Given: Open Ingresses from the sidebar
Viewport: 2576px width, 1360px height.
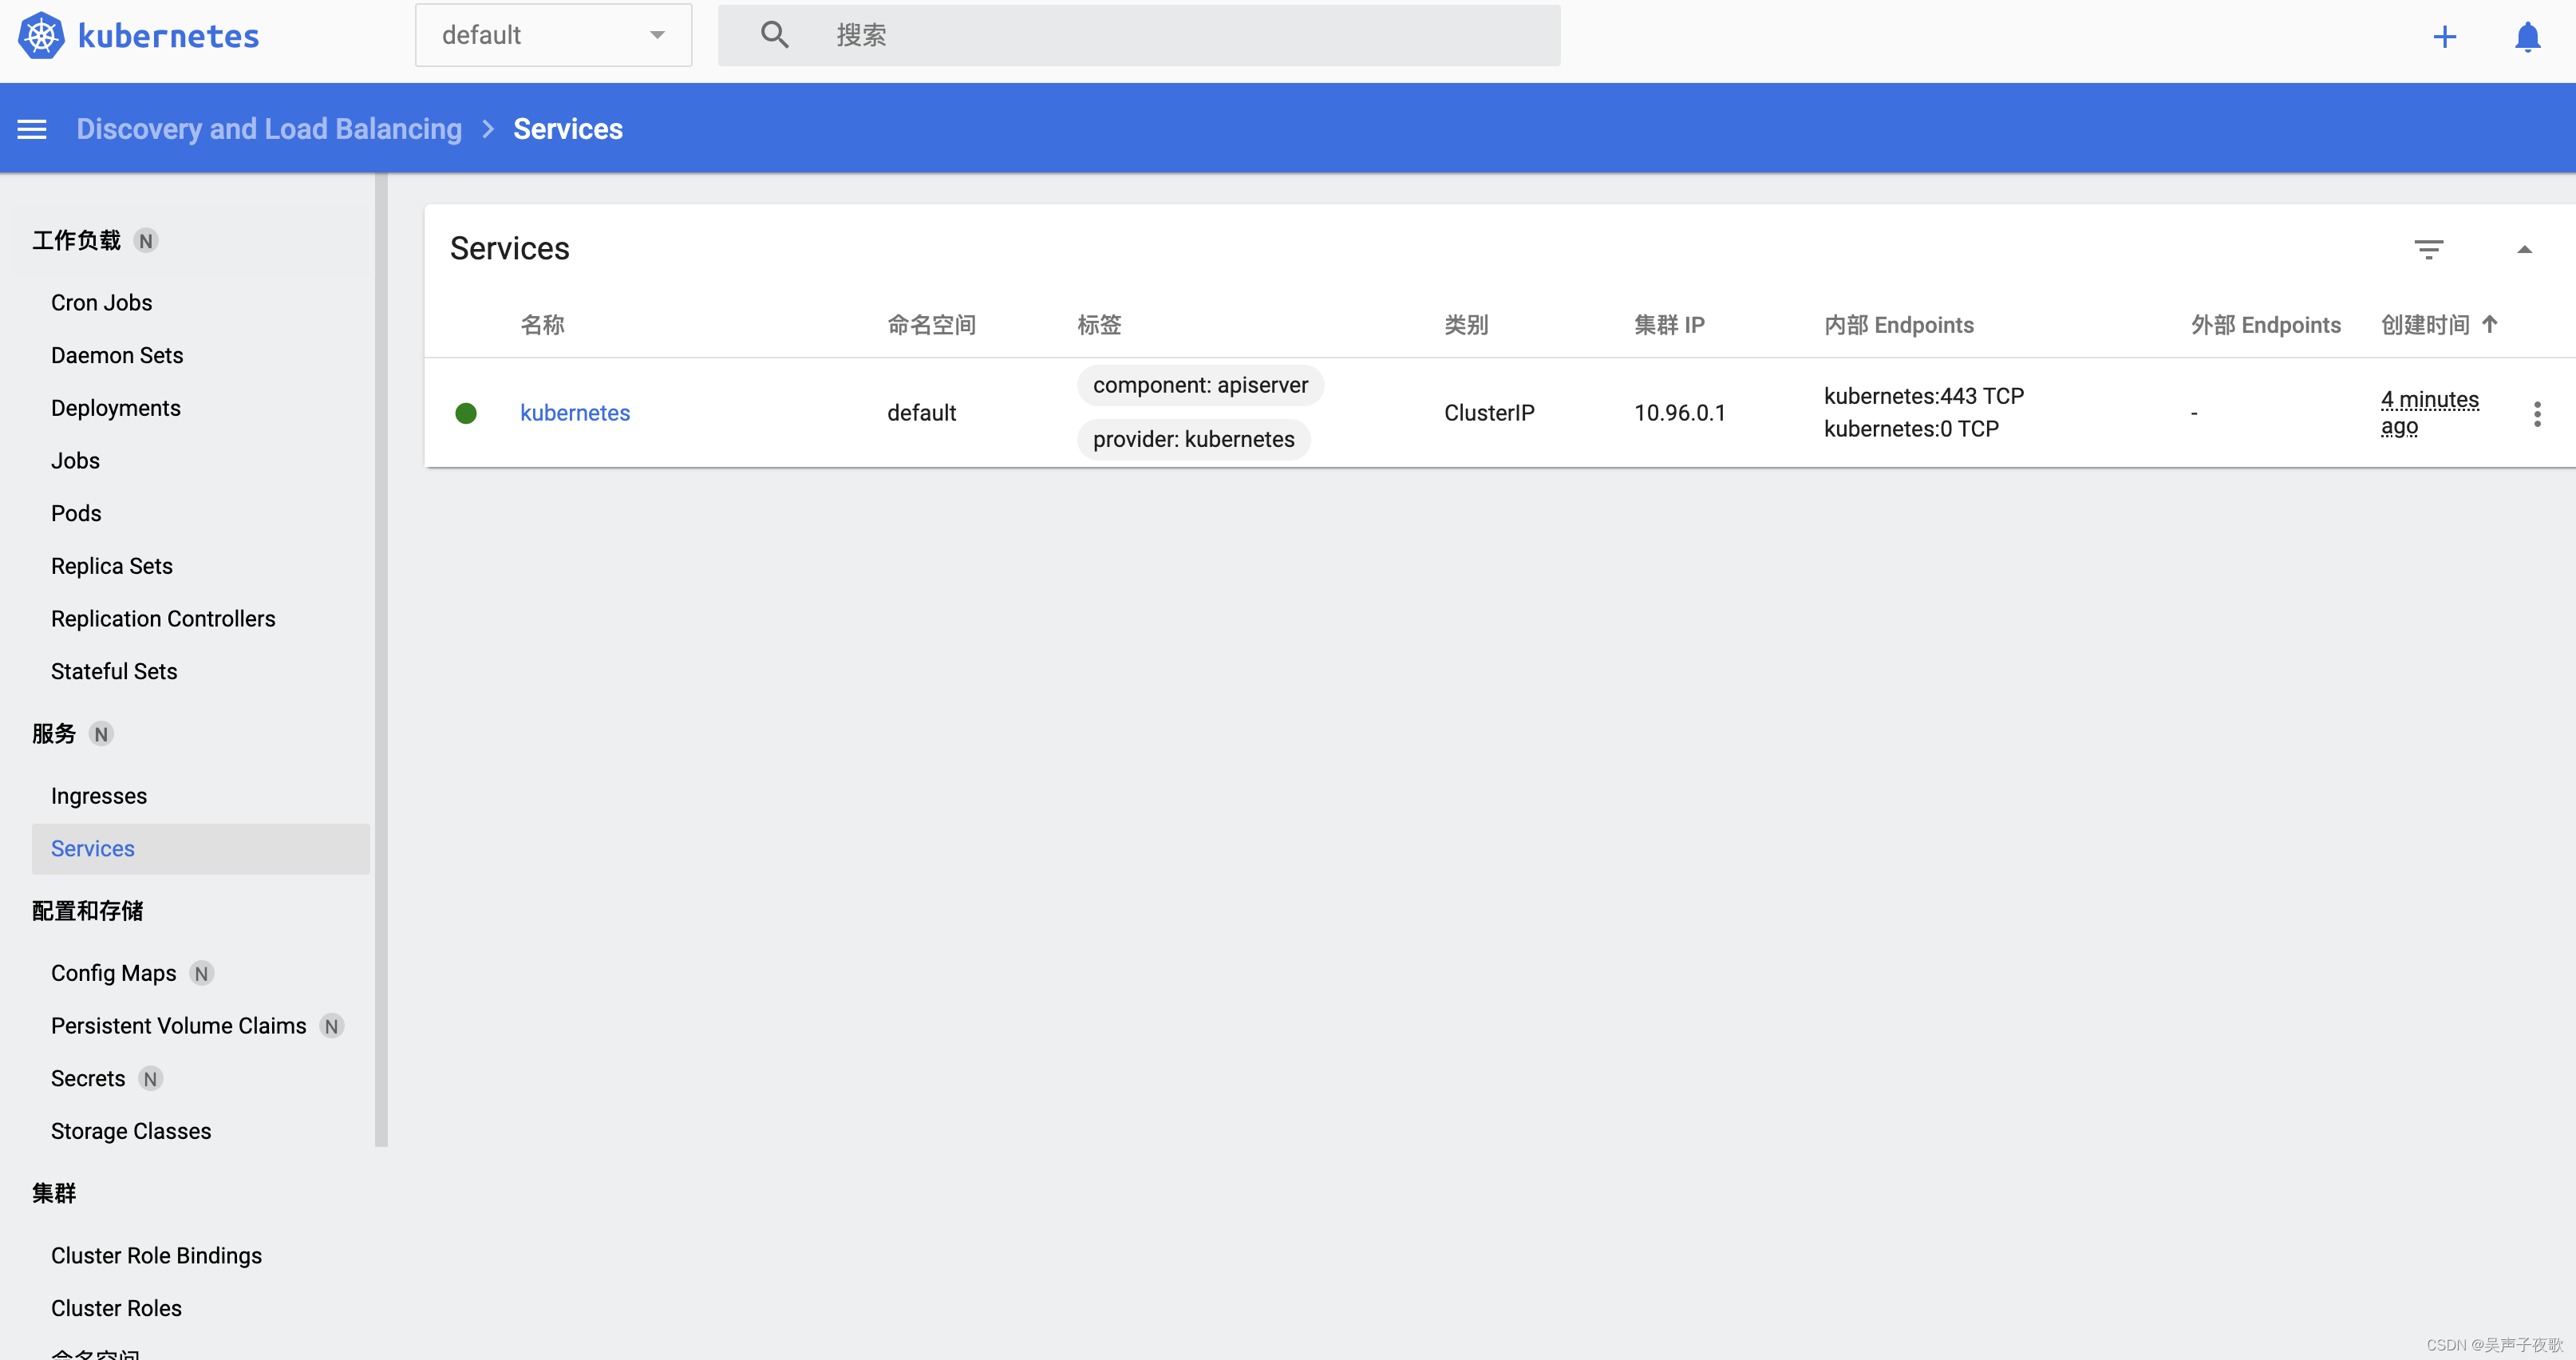Looking at the screenshot, I should coord(98,796).
